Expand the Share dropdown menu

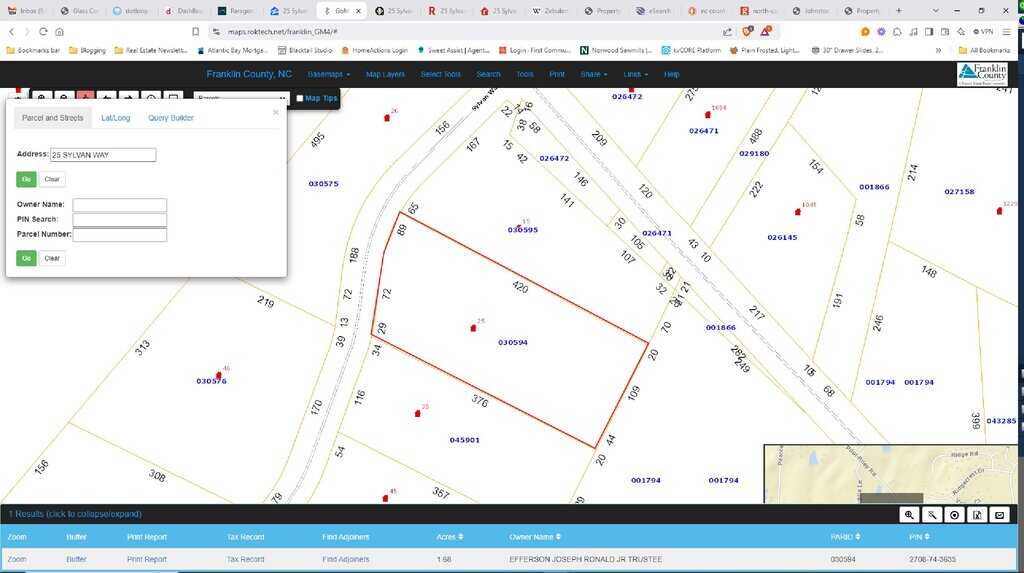(x=593, y=74)
